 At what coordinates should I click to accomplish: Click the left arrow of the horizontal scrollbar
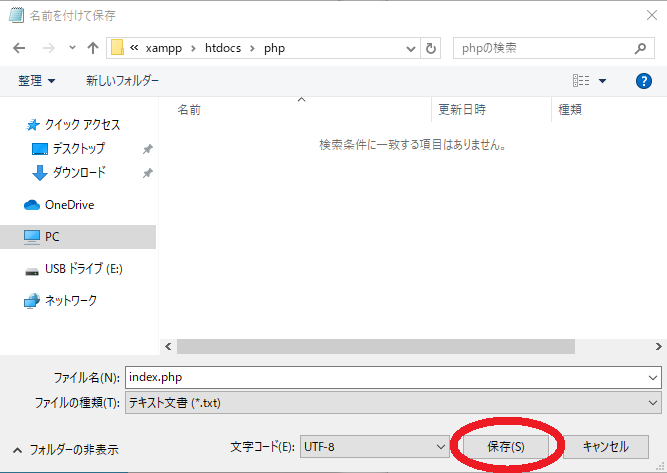(168, 347)
